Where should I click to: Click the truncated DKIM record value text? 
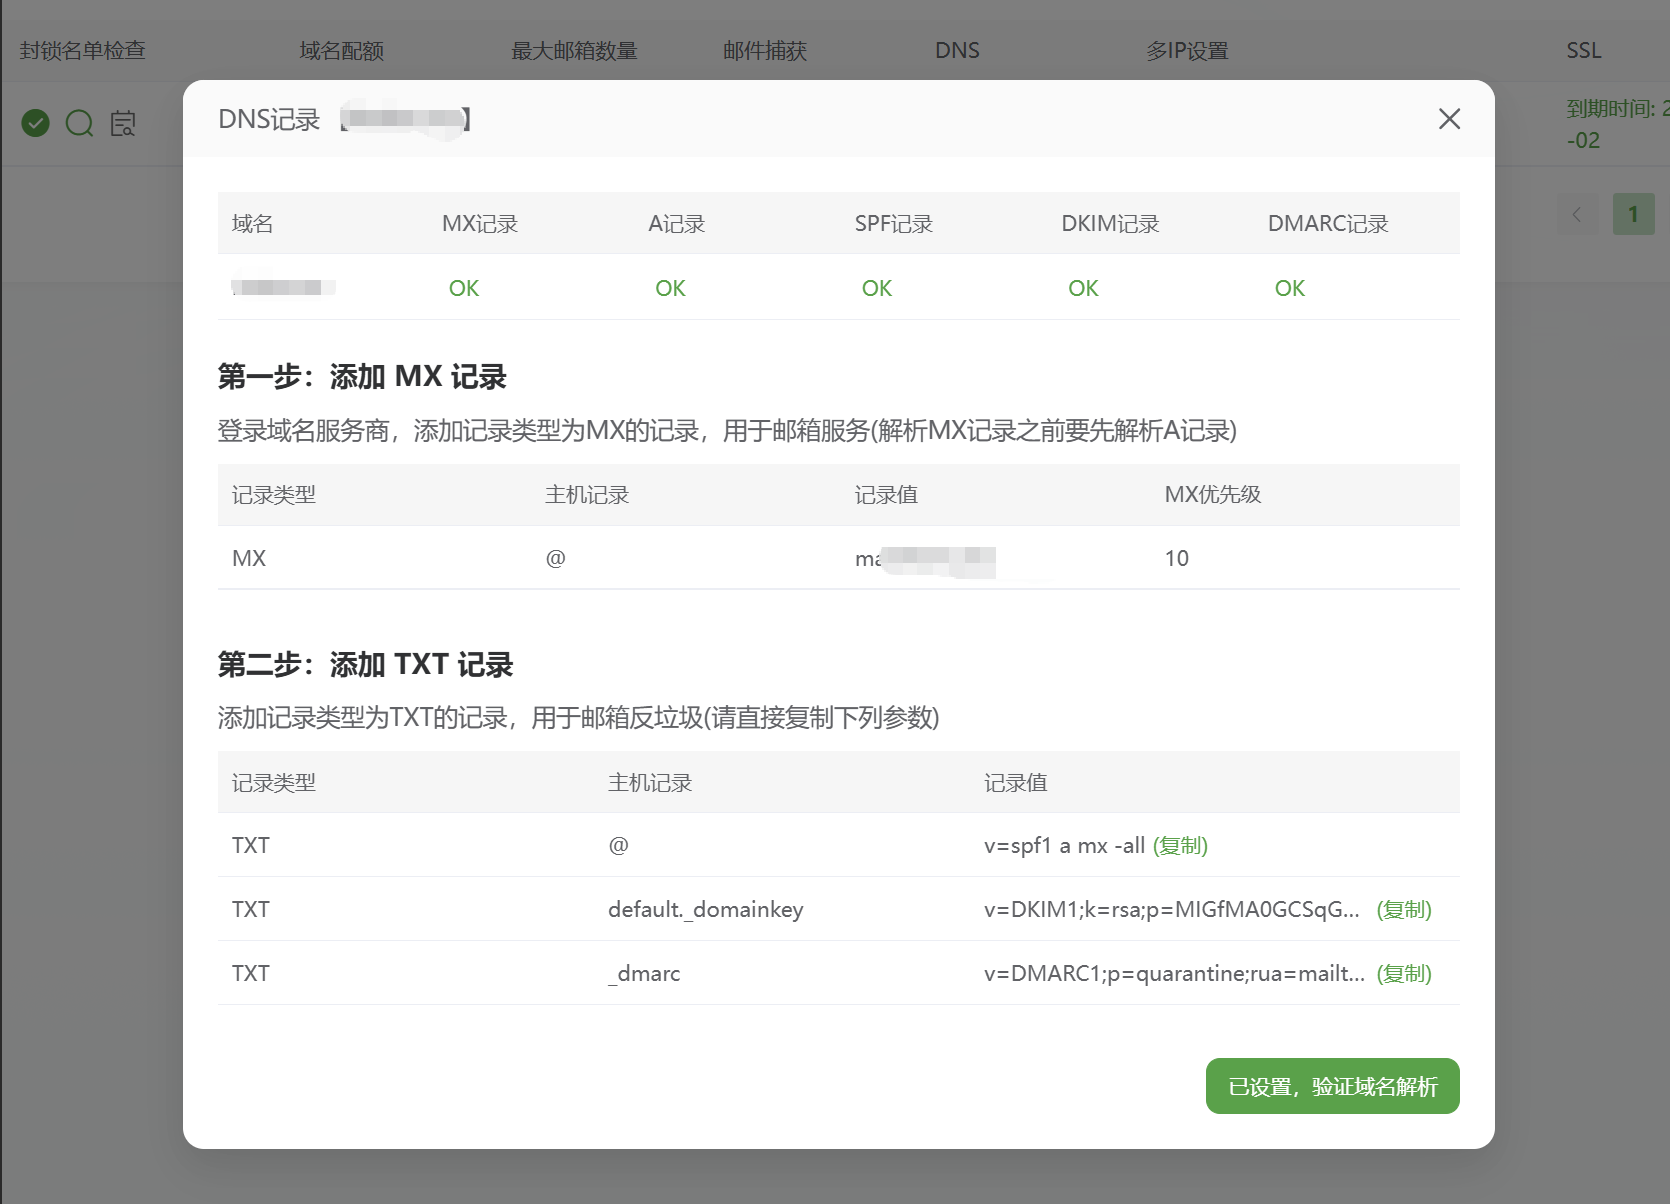tap(1171, 910)
